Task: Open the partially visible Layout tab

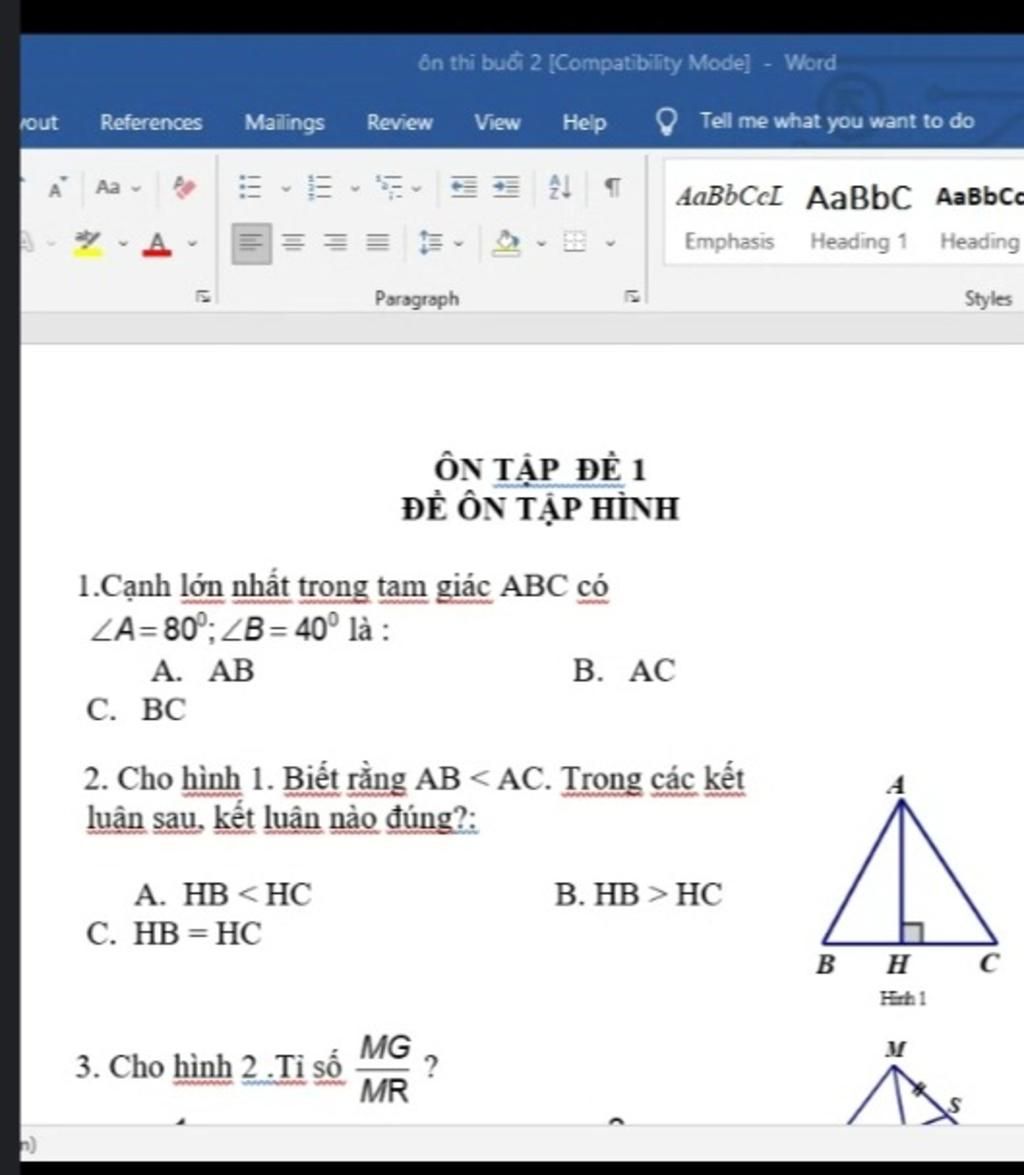Action: point(39,122)
